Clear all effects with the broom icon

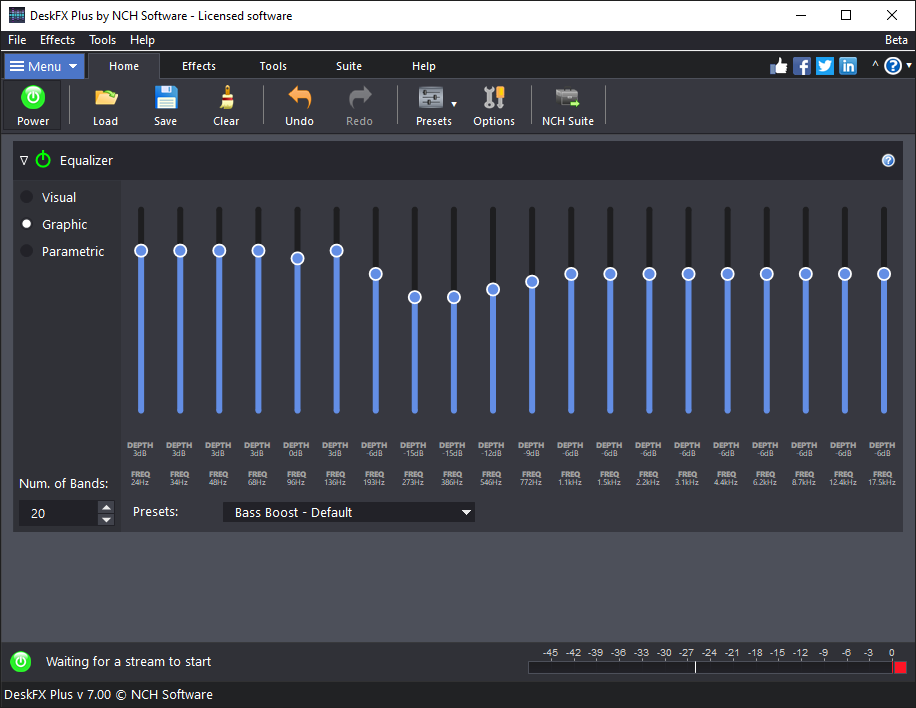point(226,106)
